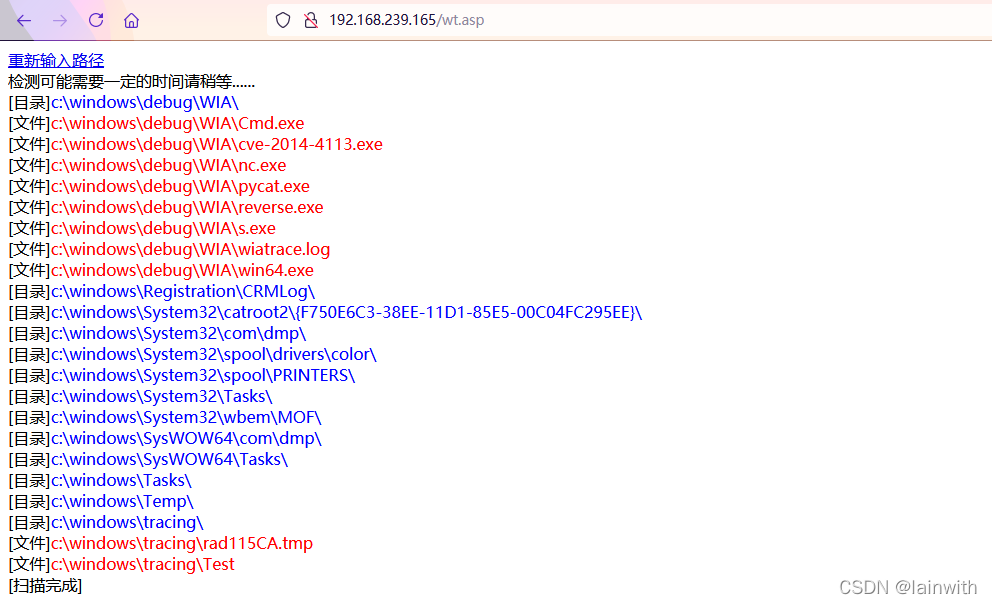This screenshot has height=604, width=992.
Task: Click the reverse.exe file path
Action: (x=187, y=207)
